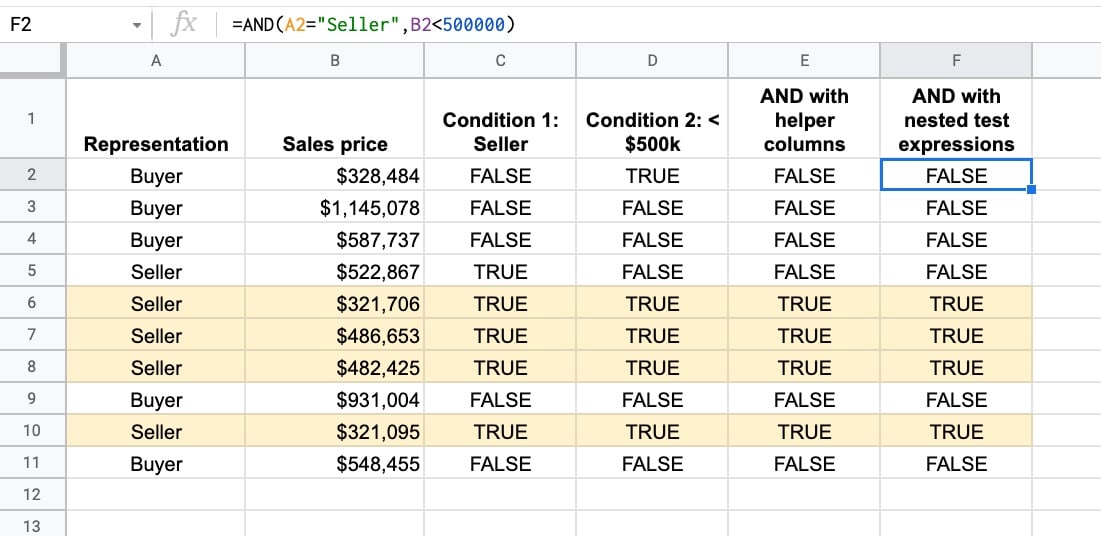Select column A header
This screenshot has height=536, width=1101.
156,61
